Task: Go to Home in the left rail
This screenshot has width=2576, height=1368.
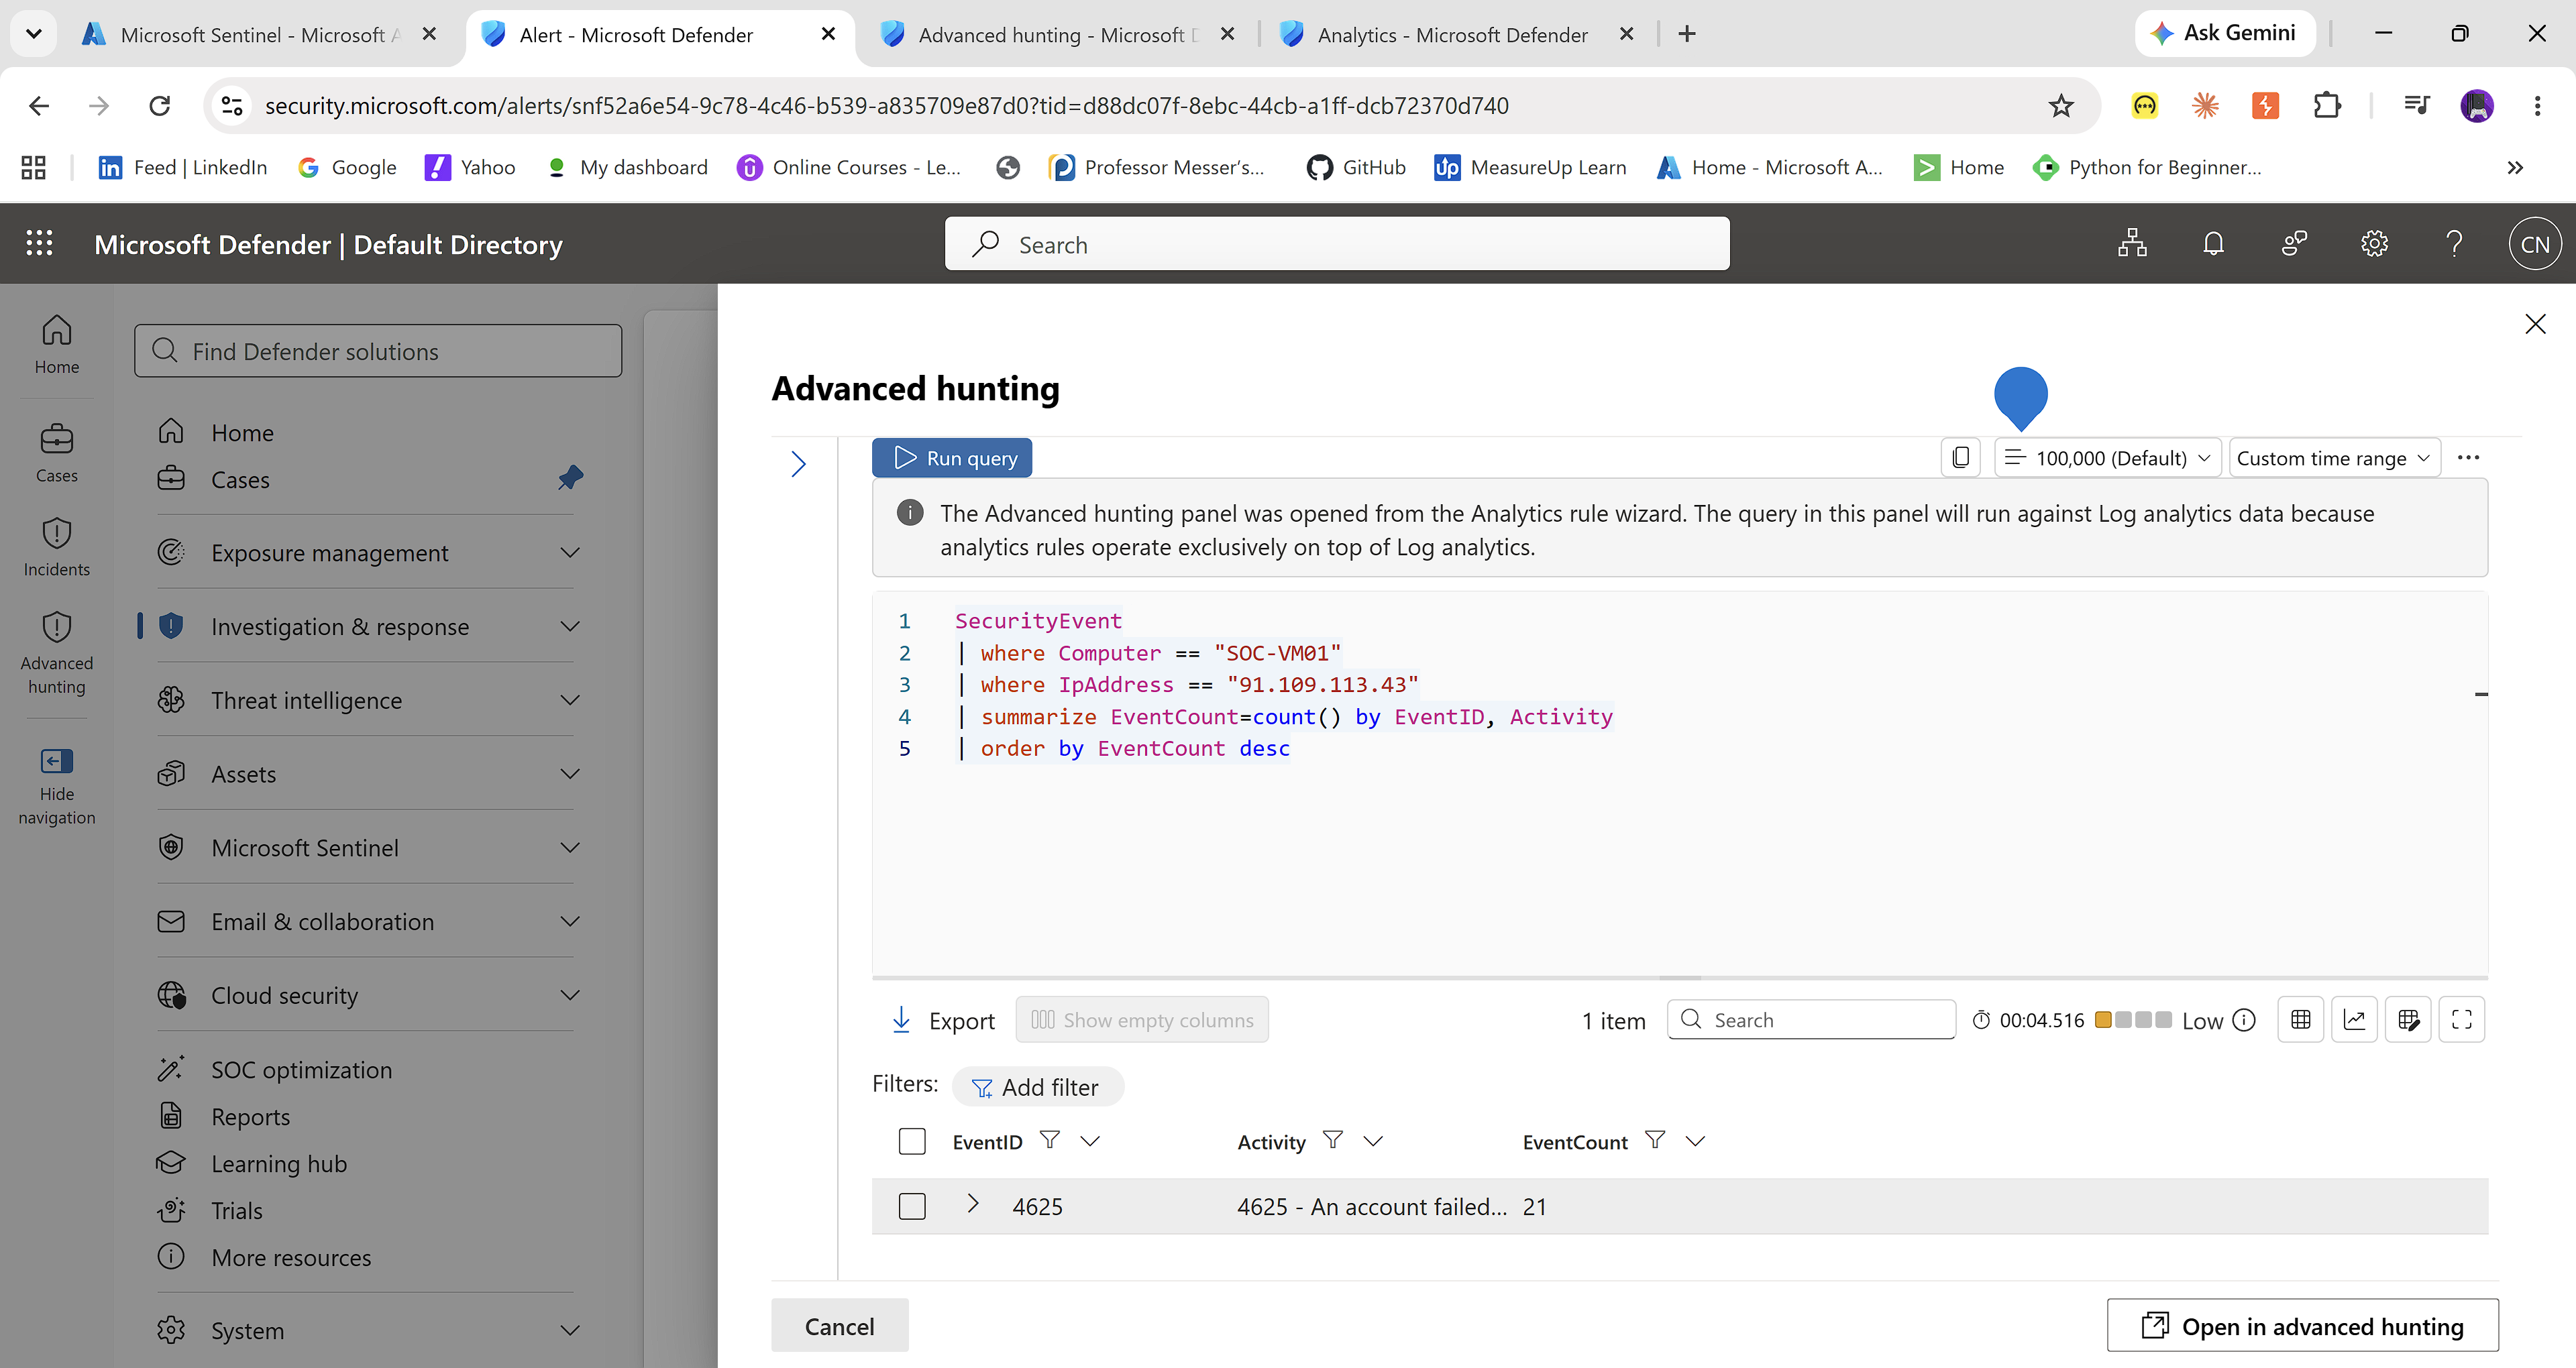Action: coord(57,344)
